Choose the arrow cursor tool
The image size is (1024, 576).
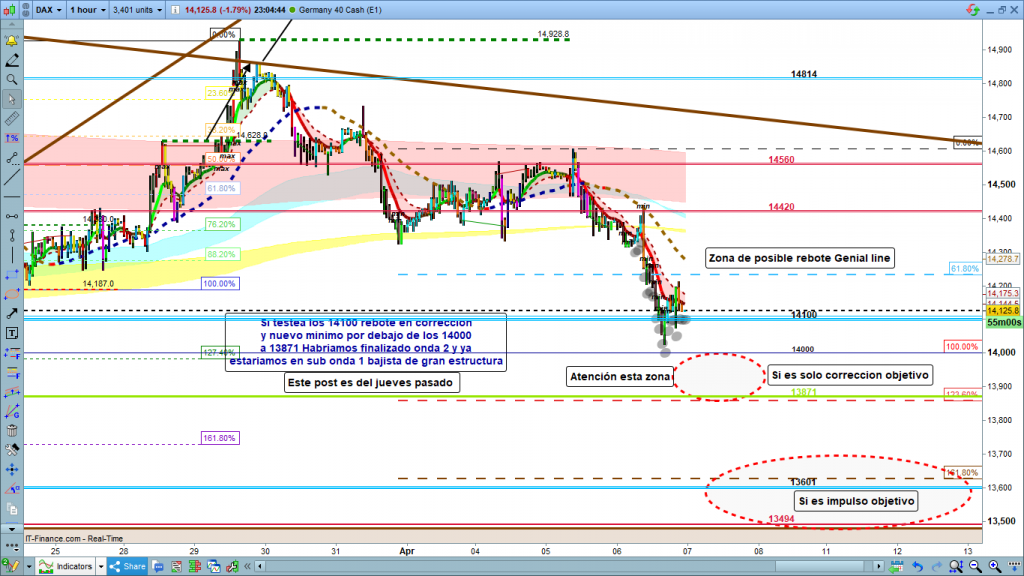11,99
